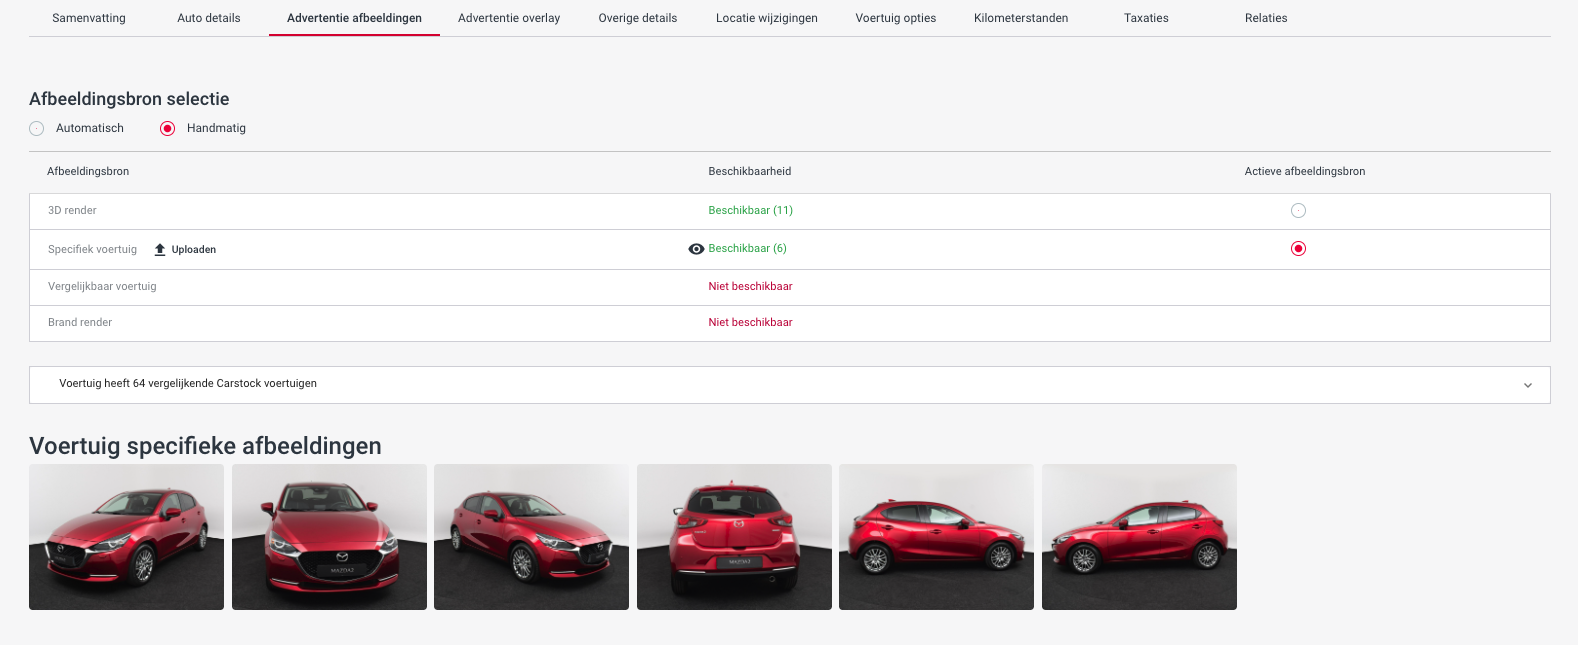
Task: Click the upload arrow icon next to Uploaden
Action: pos(160,250)
